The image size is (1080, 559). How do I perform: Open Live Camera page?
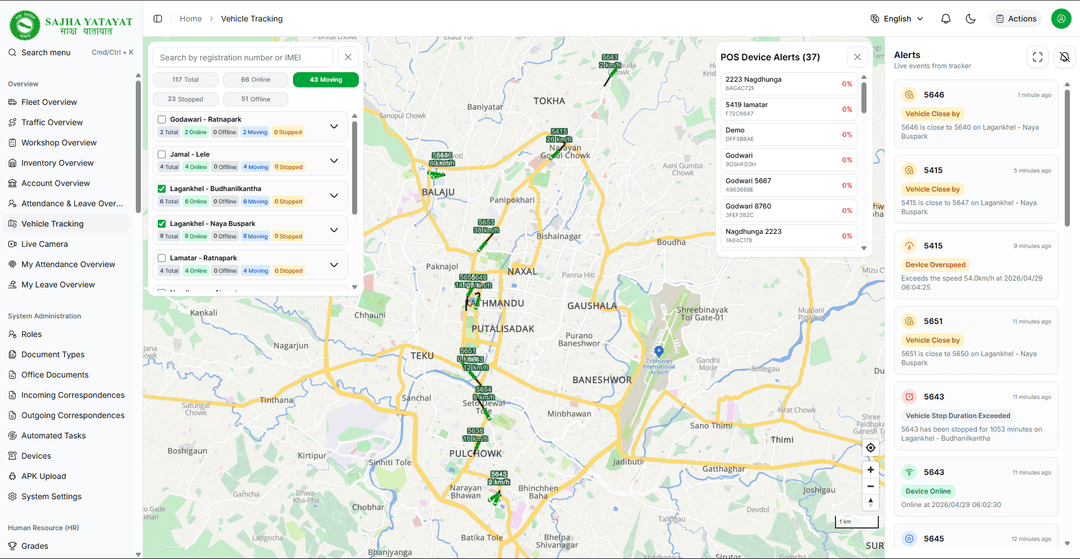(44, 244)
